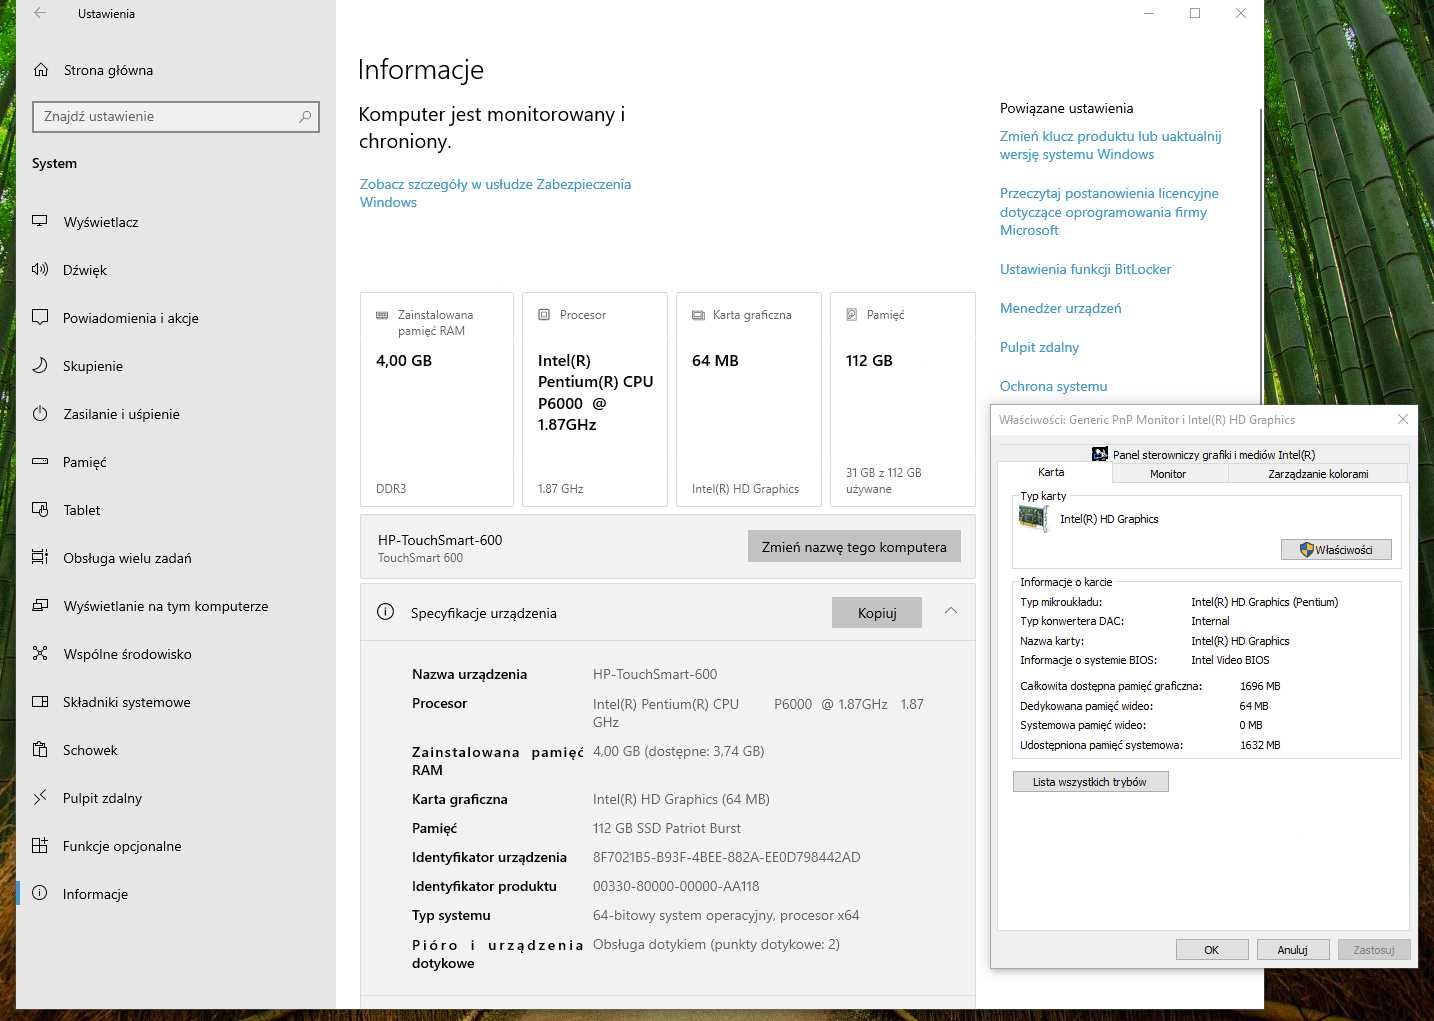Open Zasilanie i uśpienie power icon
Image resolution: width=1434 pixels, height=1021 pixels.
click(x=40, y=413)
